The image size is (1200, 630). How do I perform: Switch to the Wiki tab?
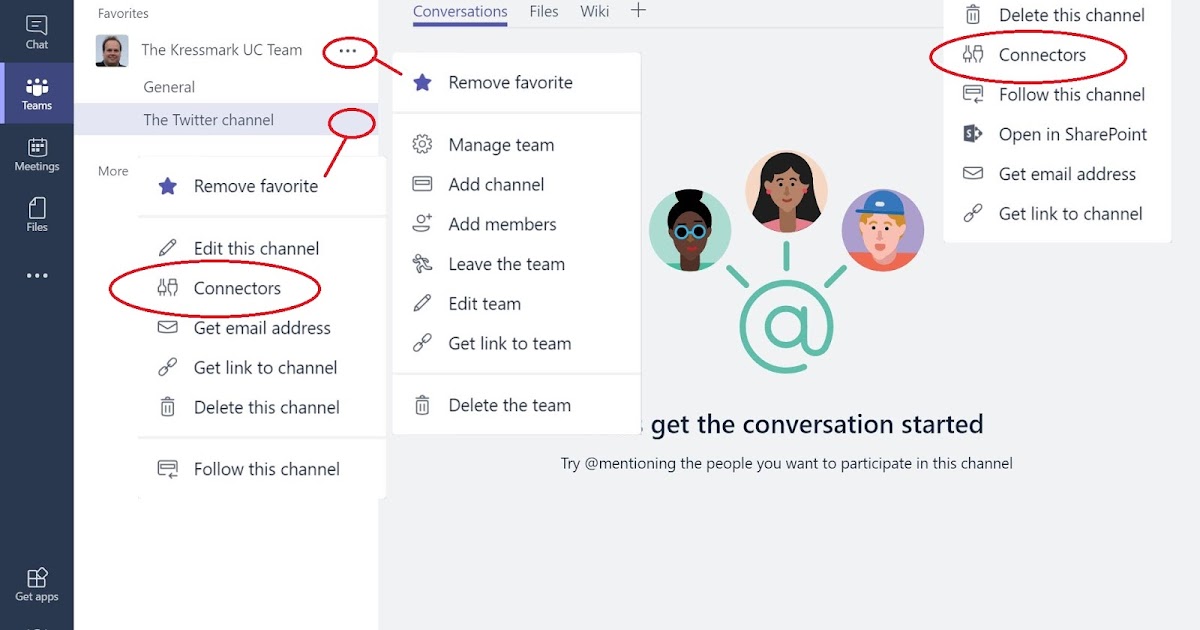[594, 11]
